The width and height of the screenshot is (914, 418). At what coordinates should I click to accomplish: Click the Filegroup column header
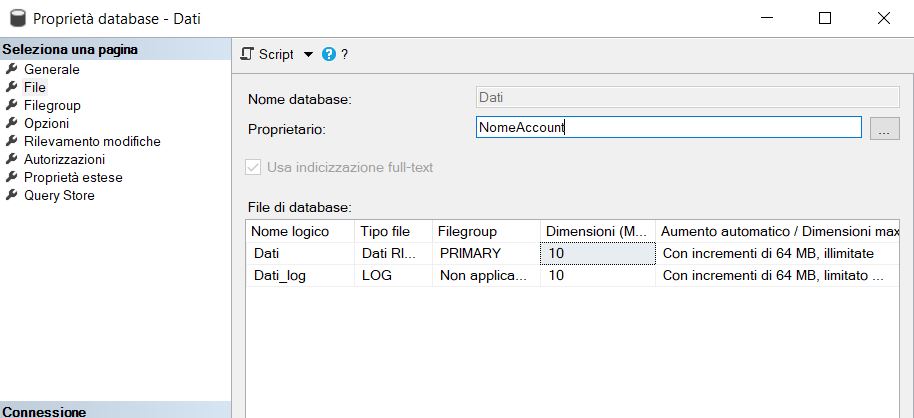[x=468, y=232]
